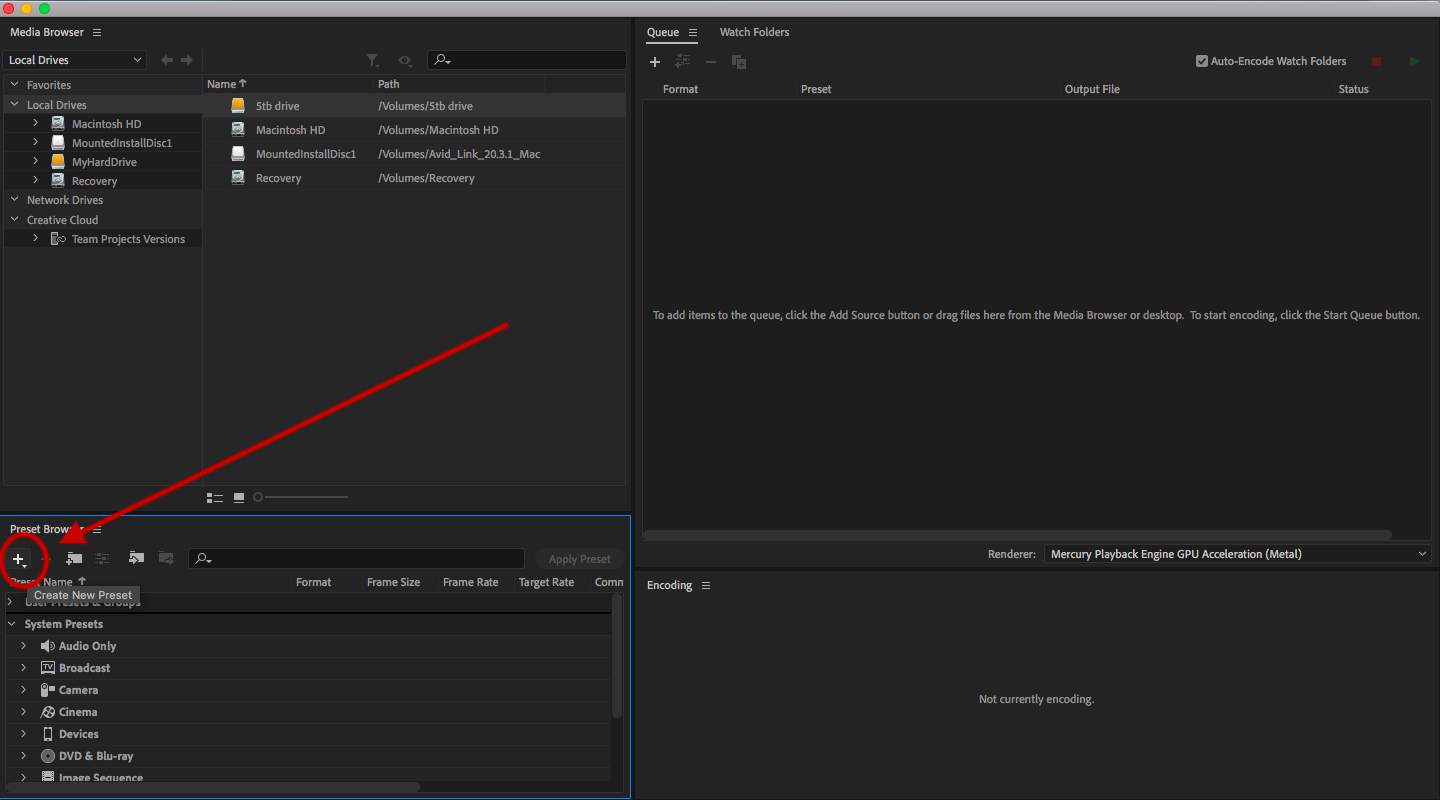Click the Remove minus icon in Queue toolbar

(711, 62)
